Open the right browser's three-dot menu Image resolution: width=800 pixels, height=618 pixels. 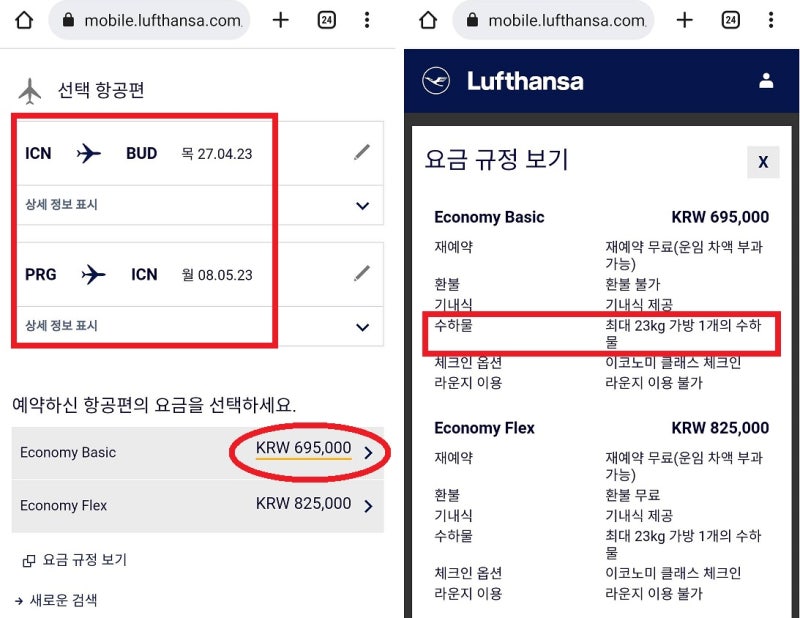pyautogui.click(x=771, y=20)
